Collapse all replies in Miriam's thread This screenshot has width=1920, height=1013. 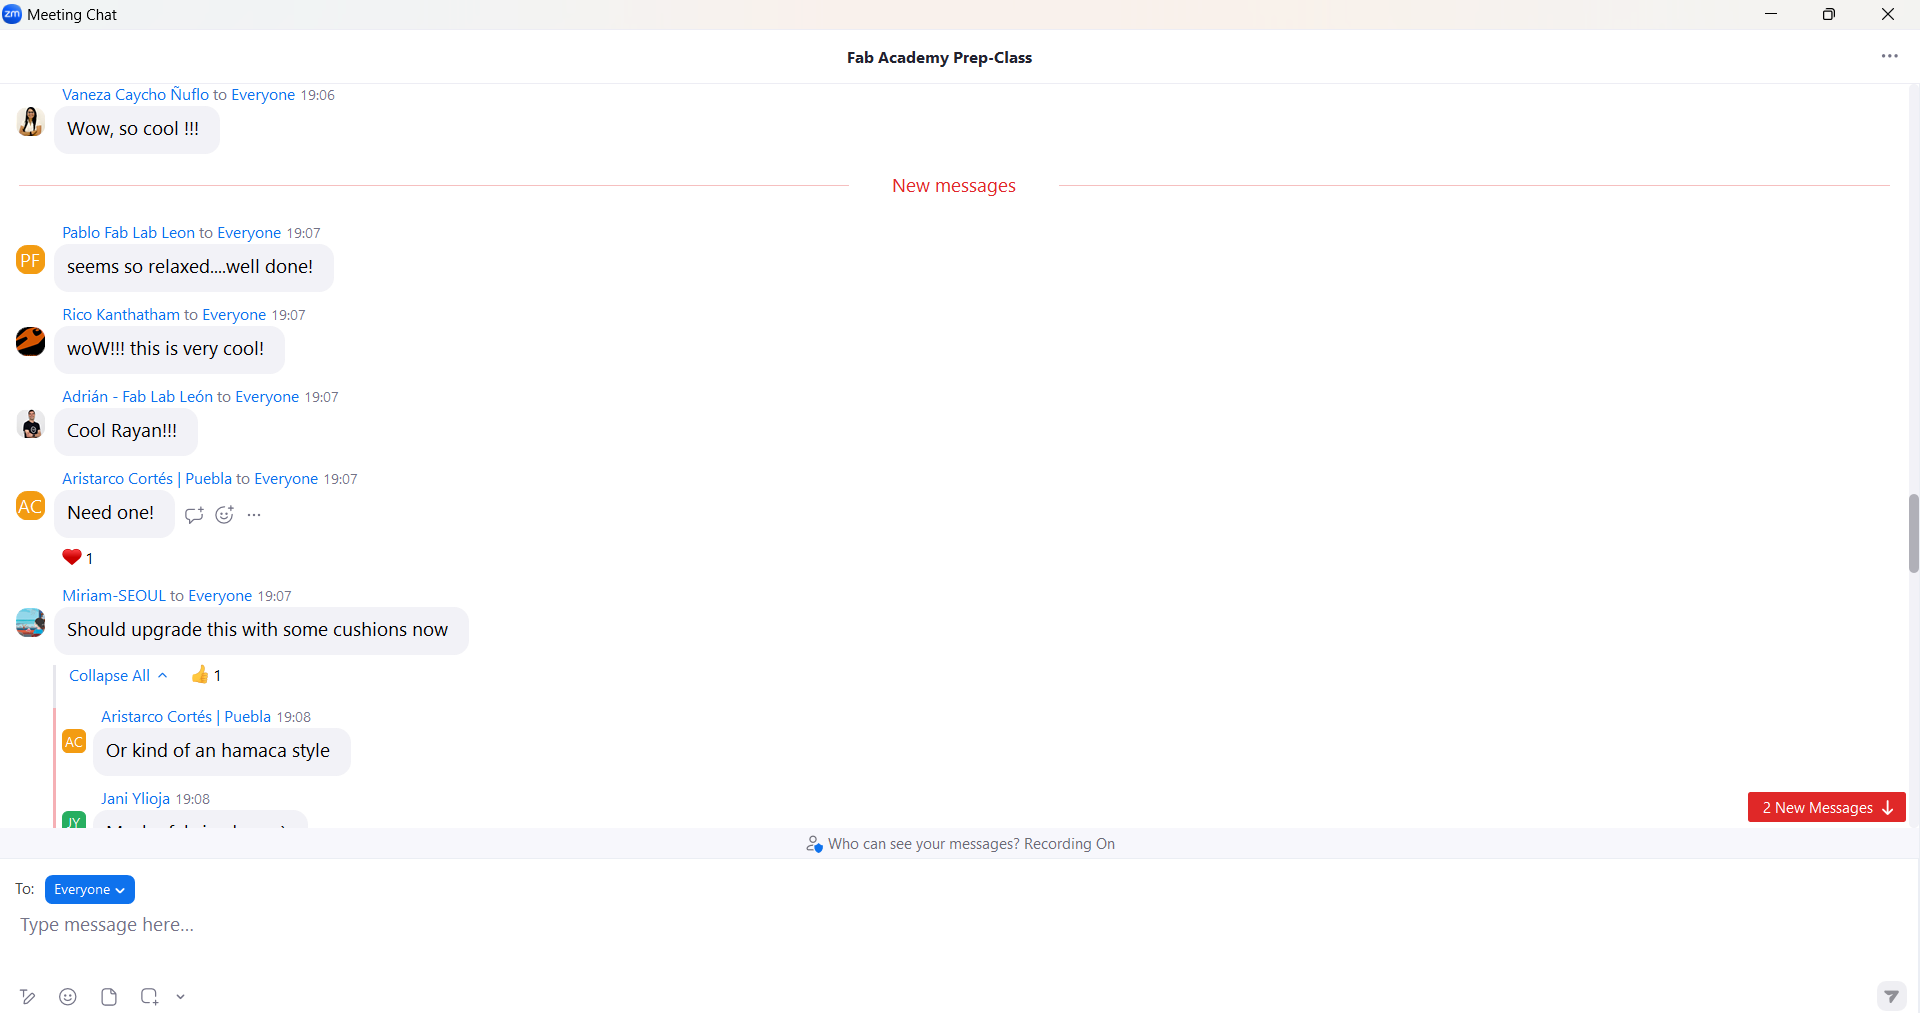point(117,675)
